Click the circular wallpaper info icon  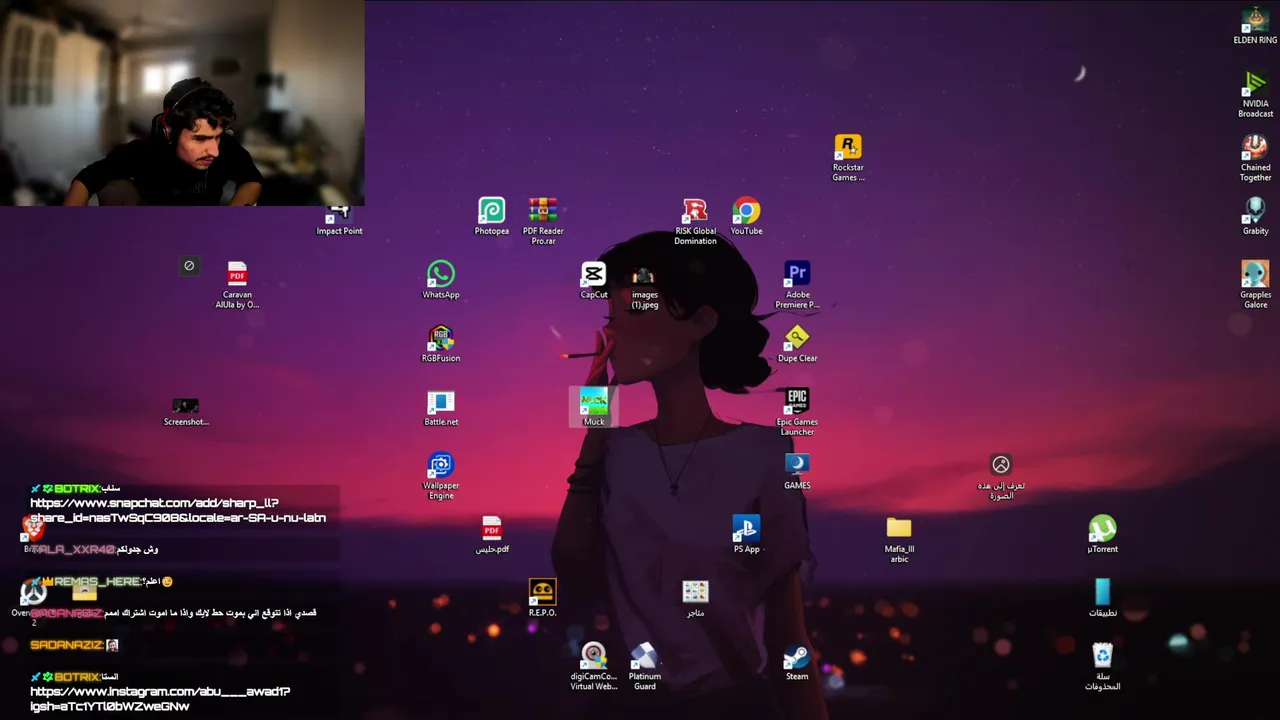pos(1001,465)
